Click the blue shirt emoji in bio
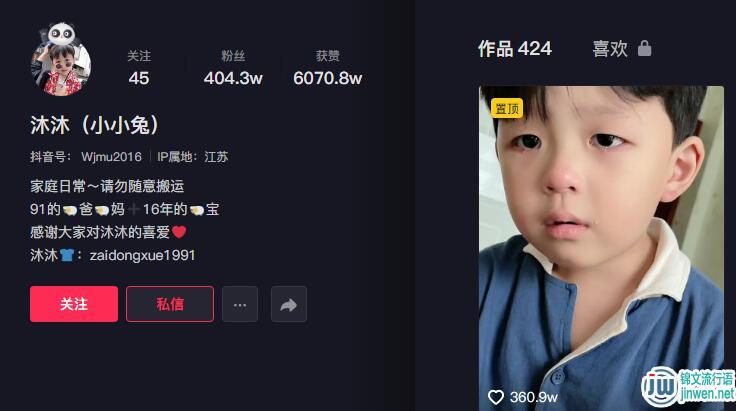736x411 pixels. (x=67, y=255)
